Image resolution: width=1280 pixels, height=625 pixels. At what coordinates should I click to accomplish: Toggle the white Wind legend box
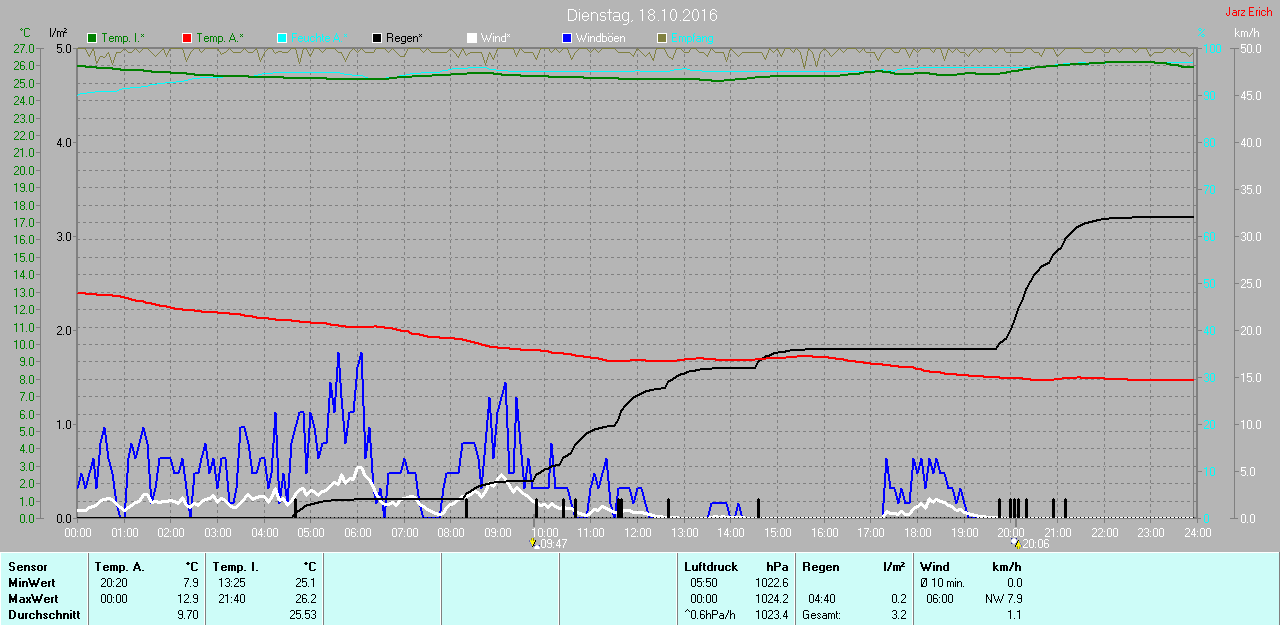pyautogui.click(x=472, y=38)
